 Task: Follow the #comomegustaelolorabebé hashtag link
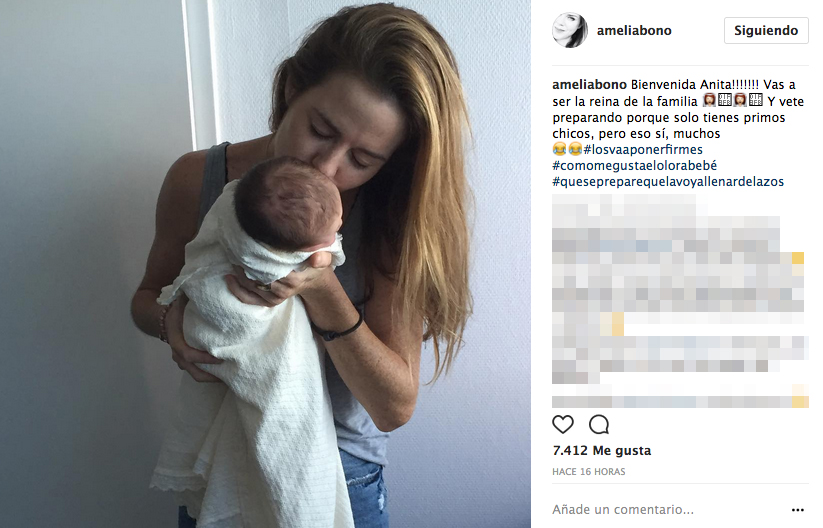(635, 166)
